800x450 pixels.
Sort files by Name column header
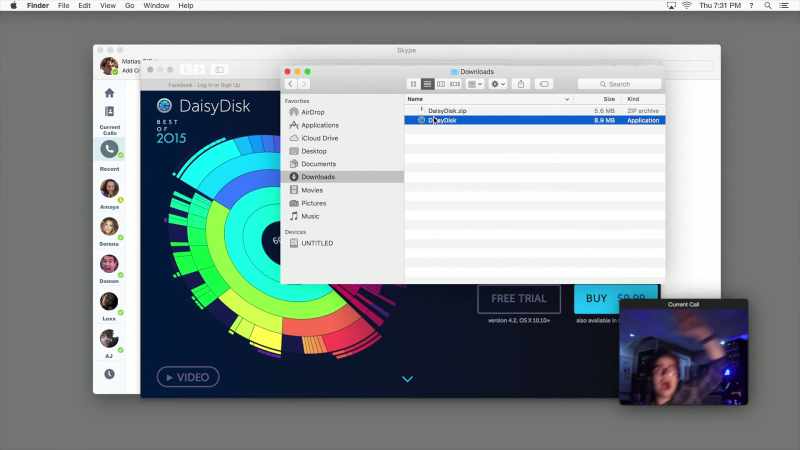415,99
